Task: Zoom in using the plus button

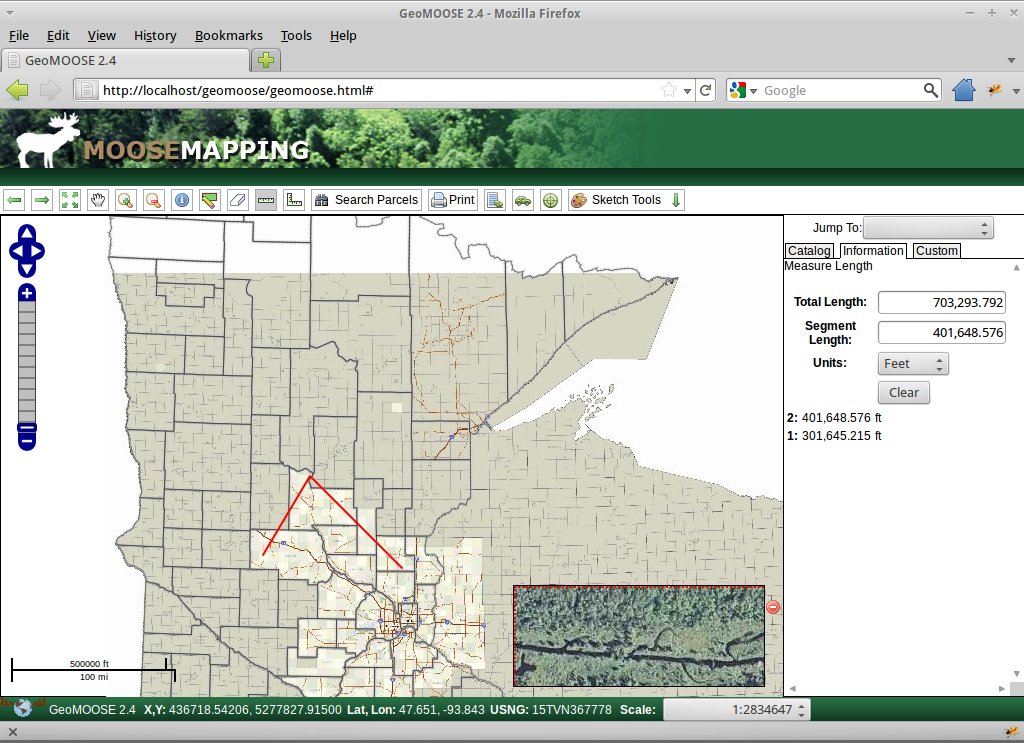Action: coord(27,294)
